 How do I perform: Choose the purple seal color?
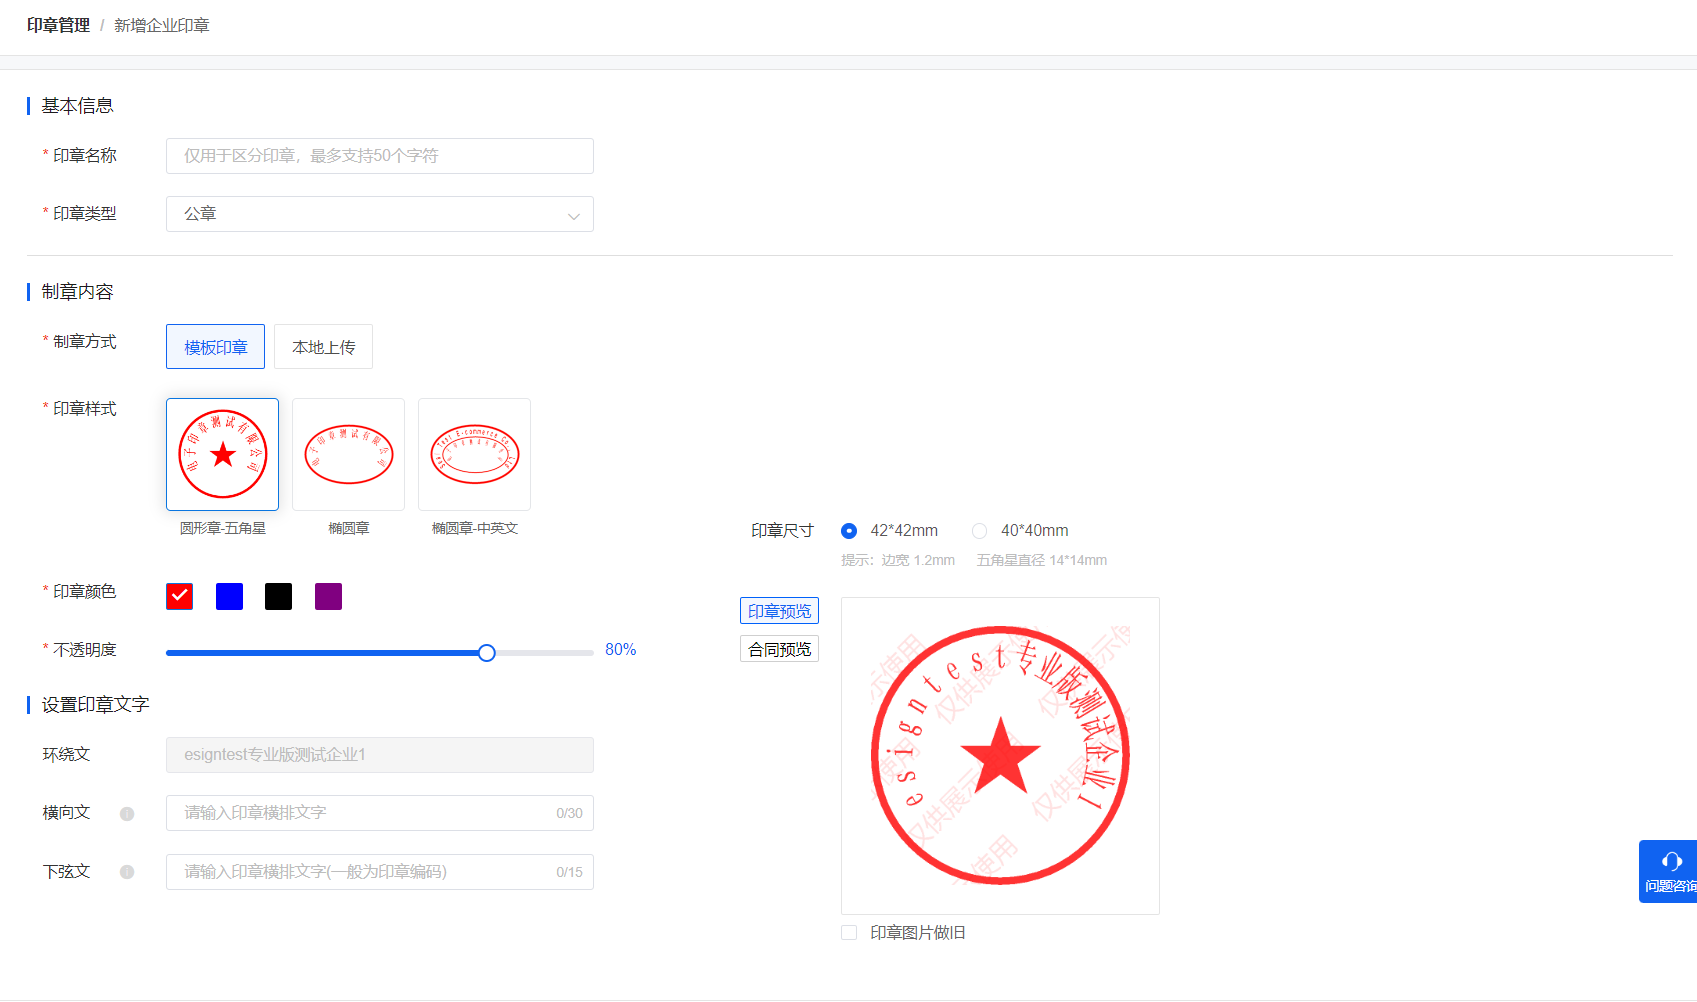click(x=328, y=596)
